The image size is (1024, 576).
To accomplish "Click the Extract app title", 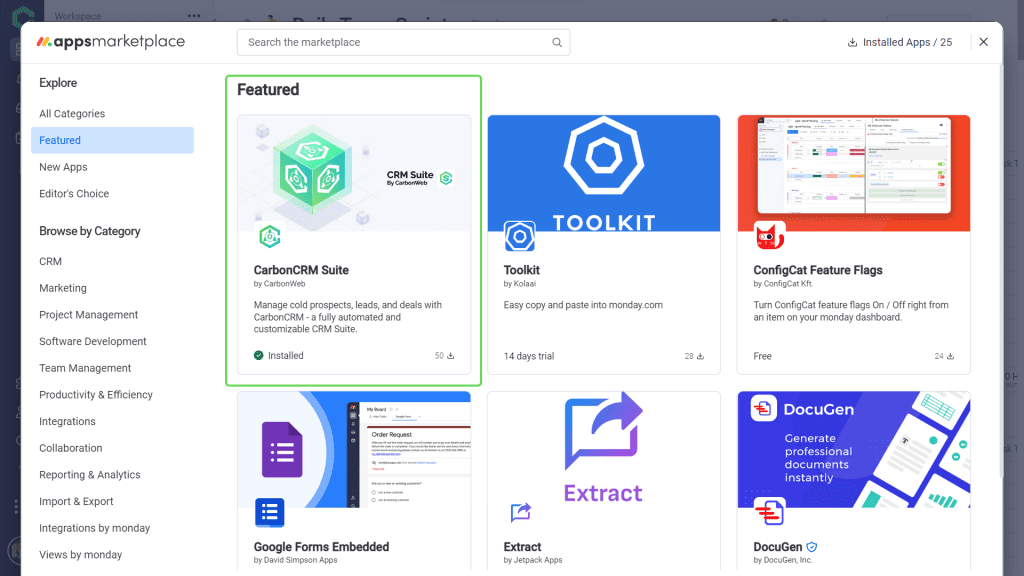I will (x=522, y=547).
